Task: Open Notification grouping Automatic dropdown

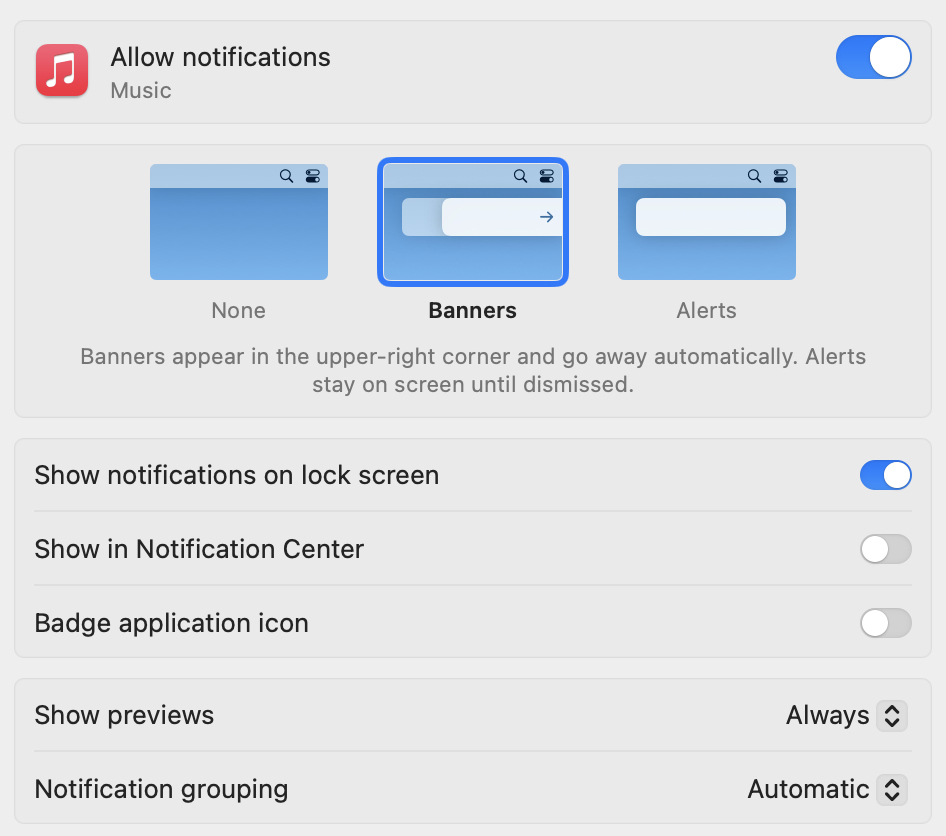Action: tap(827, 789)
